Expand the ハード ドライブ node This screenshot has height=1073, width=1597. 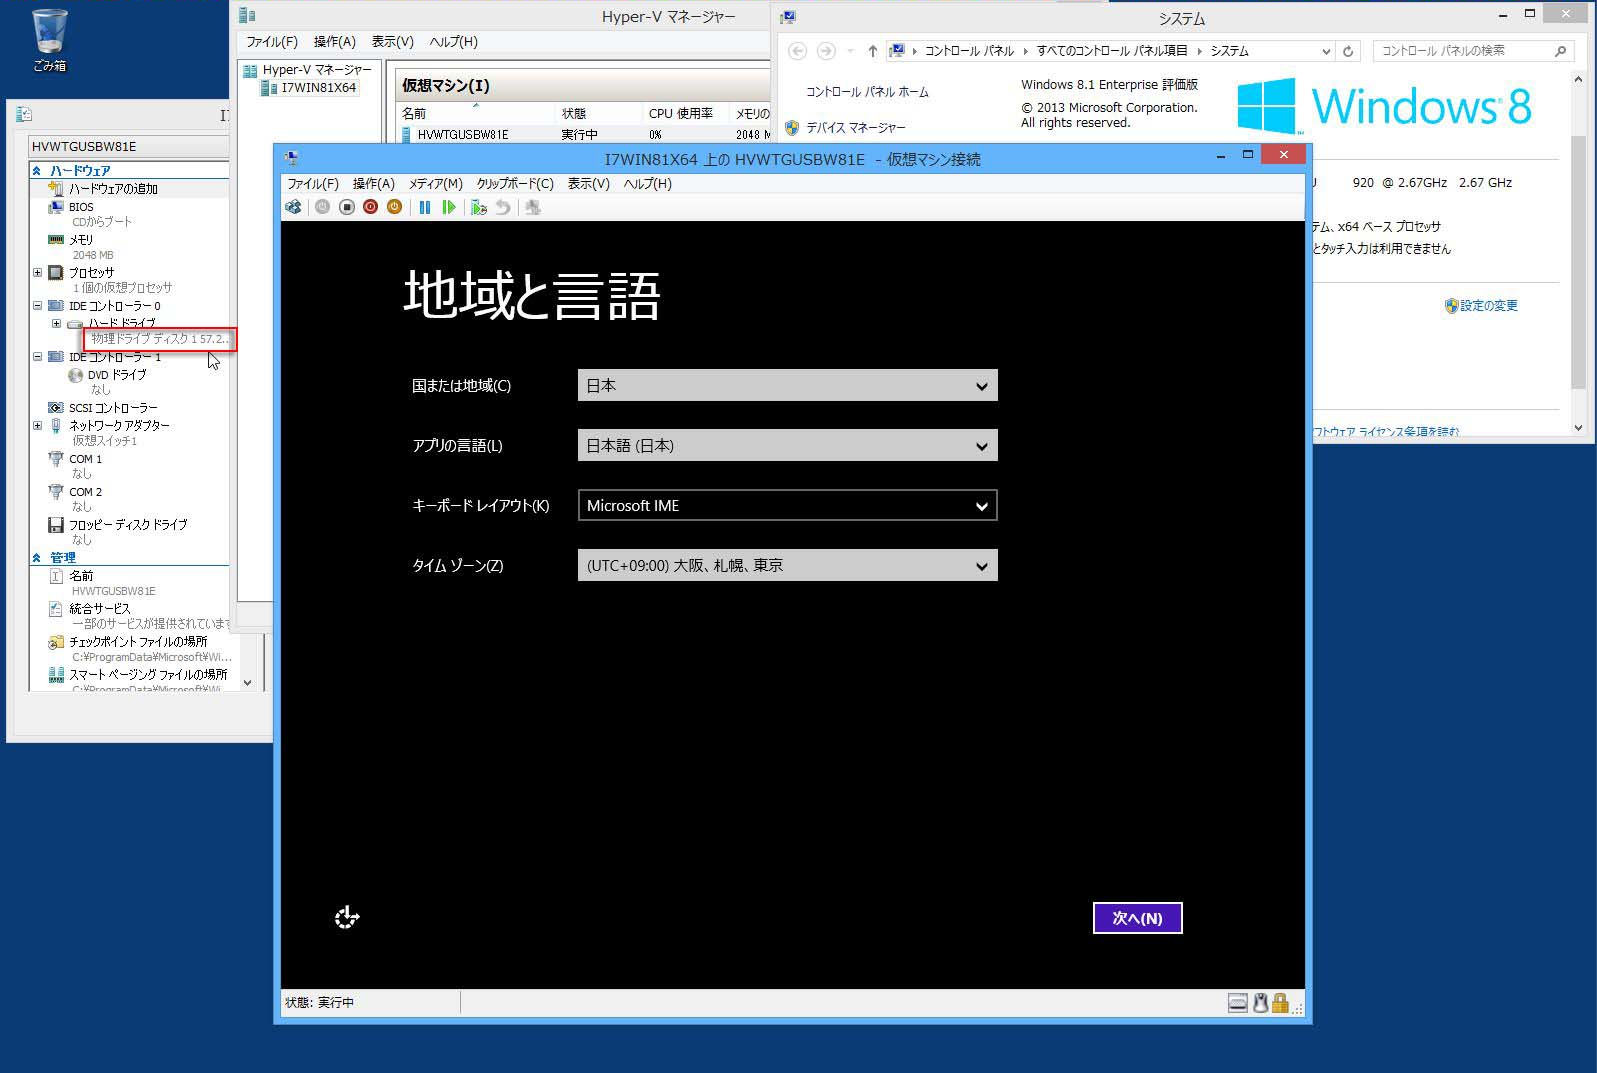point(57,323)
